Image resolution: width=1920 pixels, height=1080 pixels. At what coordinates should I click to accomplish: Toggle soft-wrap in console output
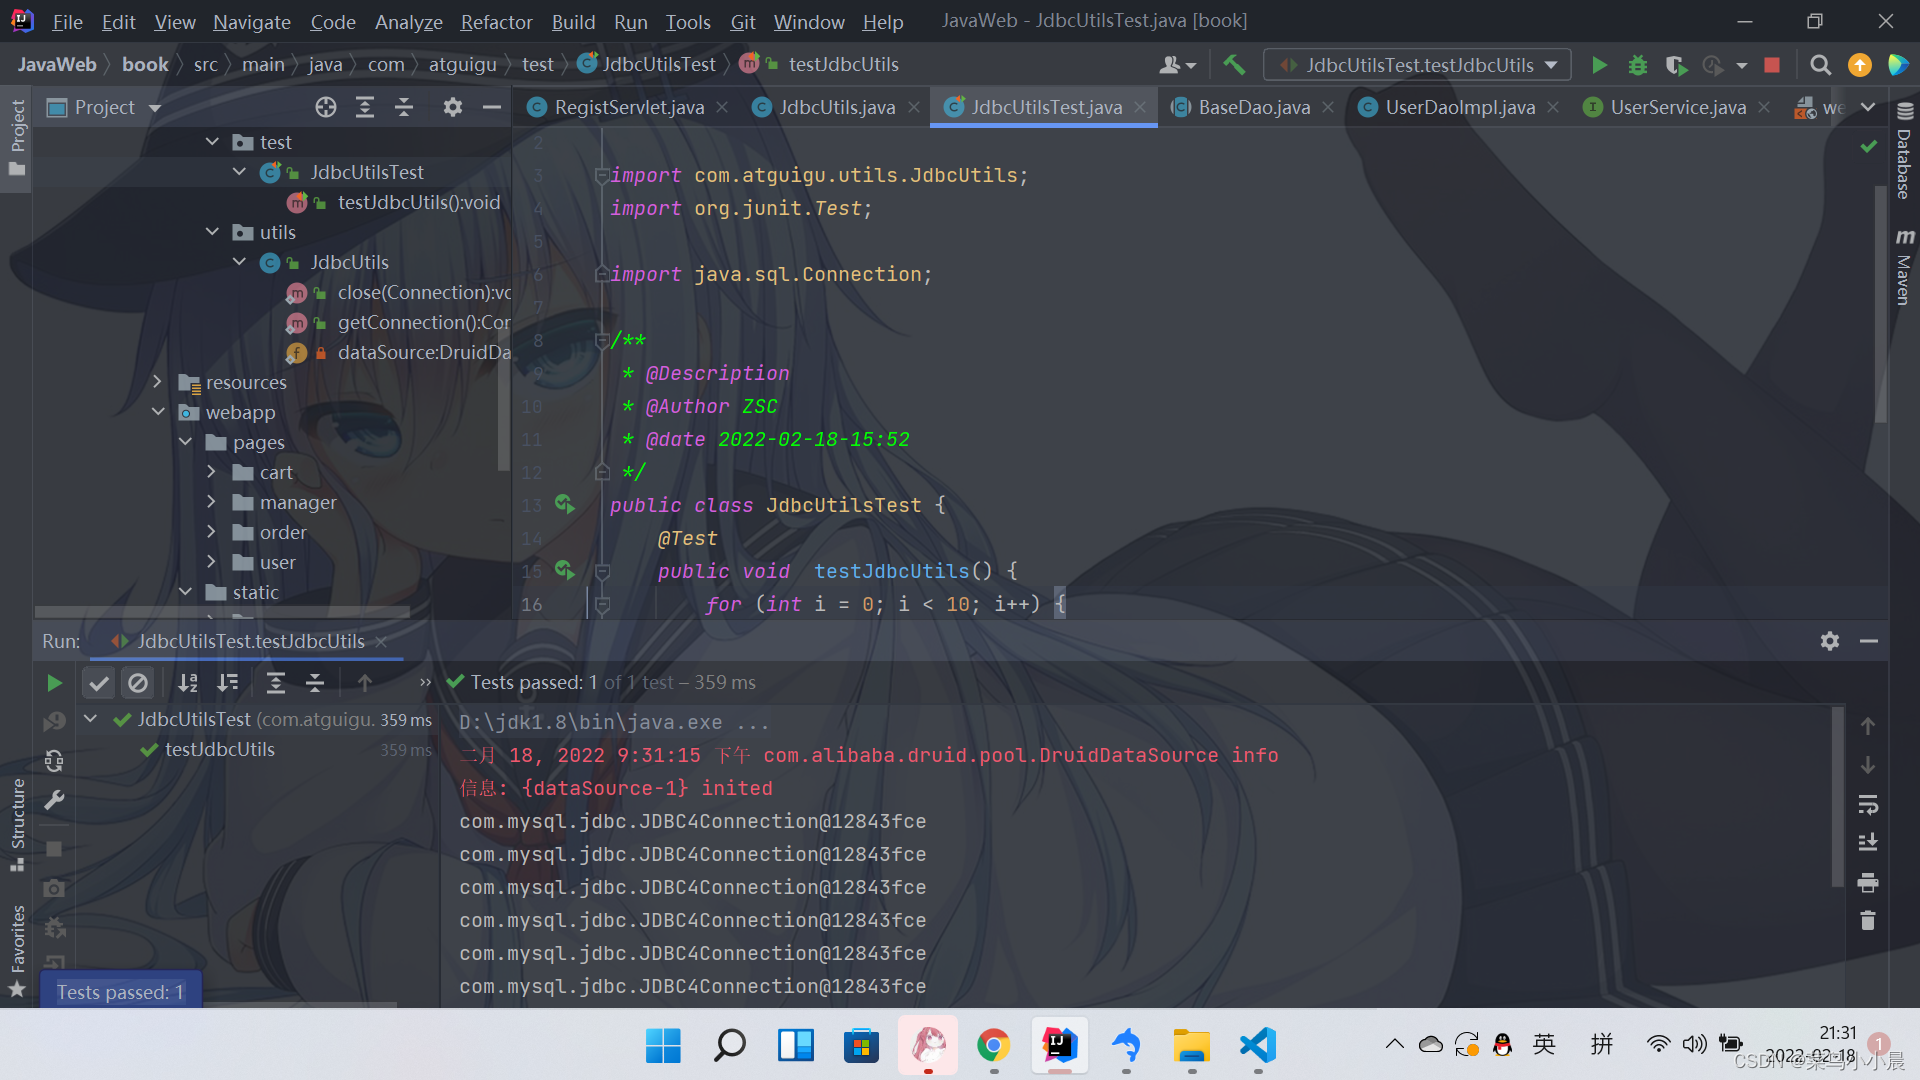1867,804
